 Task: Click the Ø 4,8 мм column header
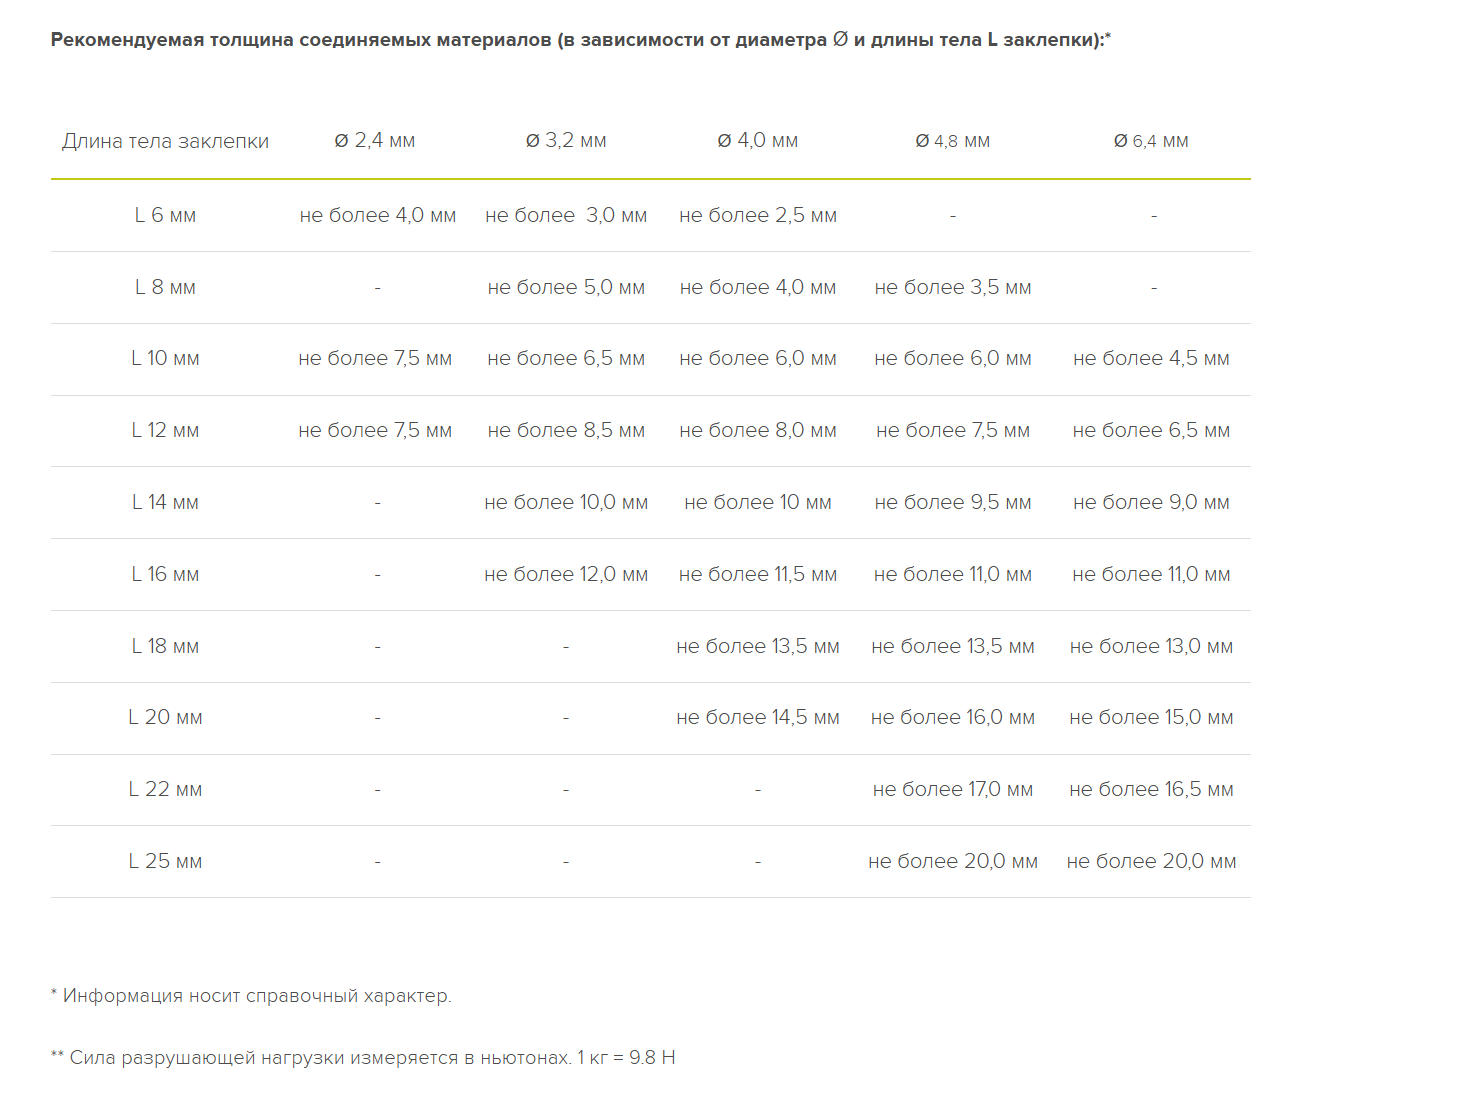coord(953,141)
